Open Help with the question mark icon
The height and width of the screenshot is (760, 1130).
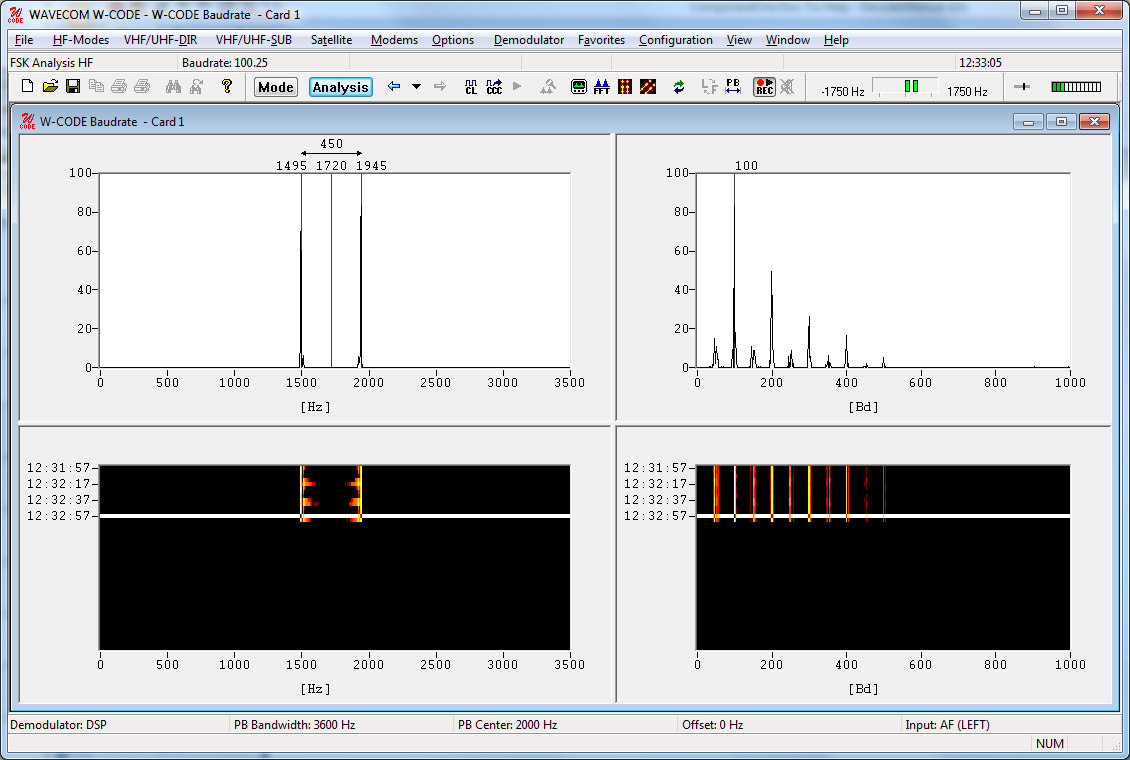[x=227, y=86]
